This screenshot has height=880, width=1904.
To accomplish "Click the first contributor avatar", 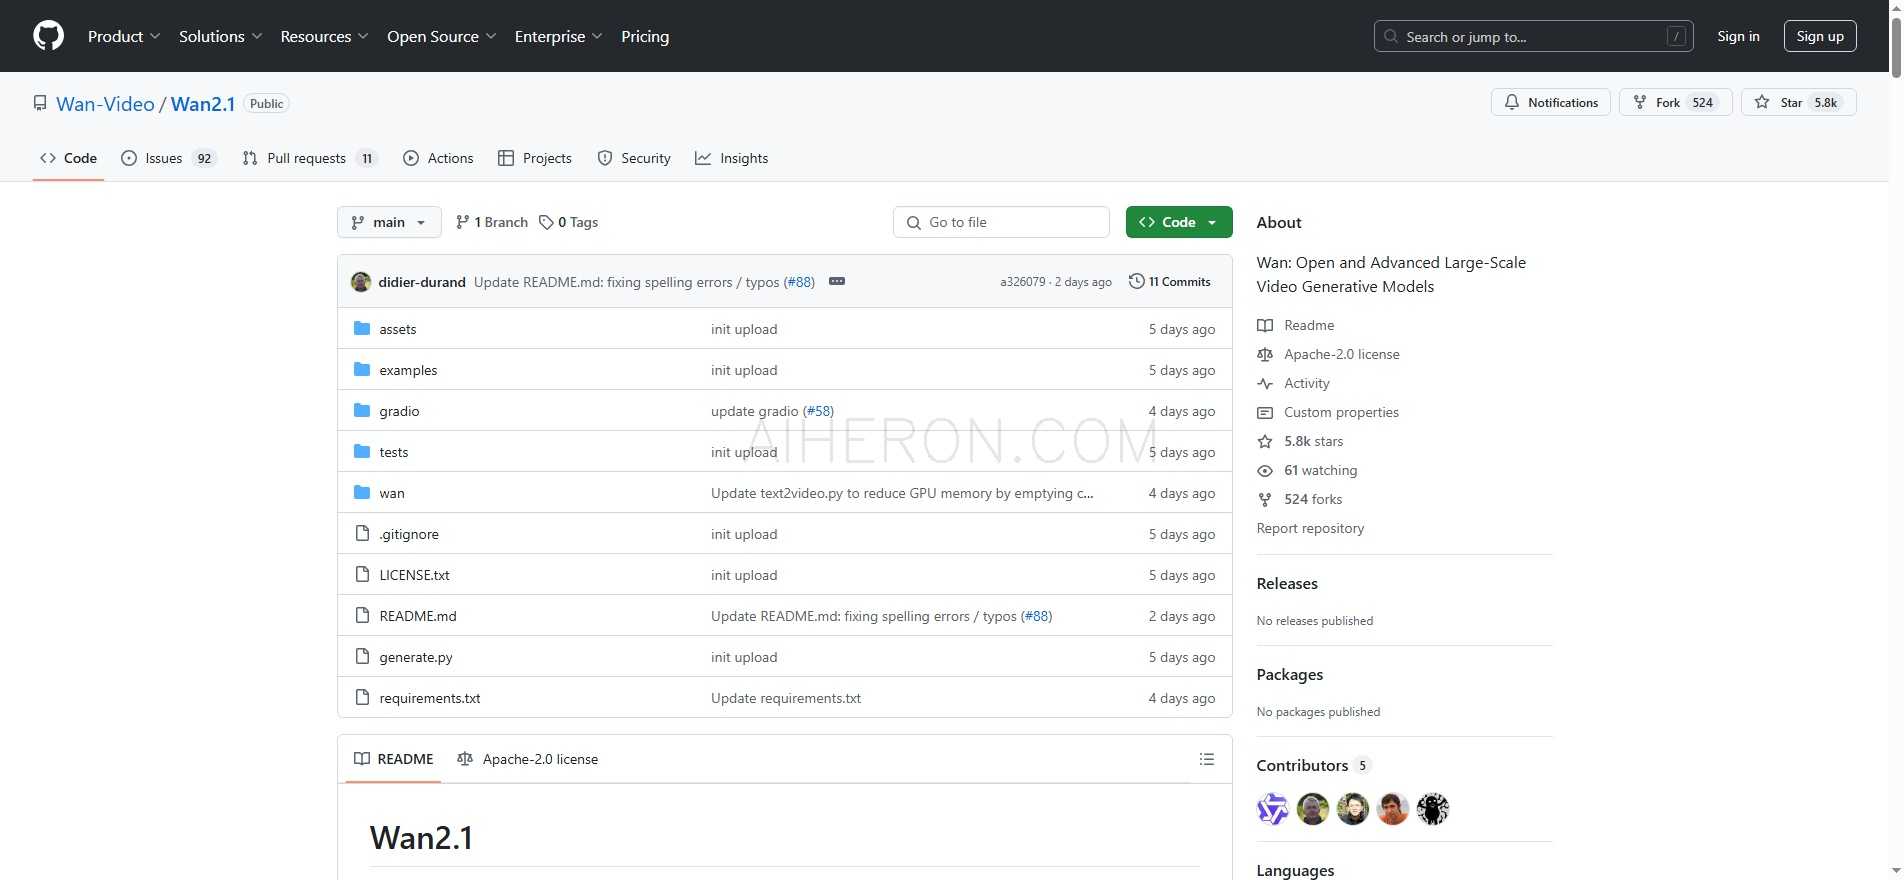I will click(1273, 808).
